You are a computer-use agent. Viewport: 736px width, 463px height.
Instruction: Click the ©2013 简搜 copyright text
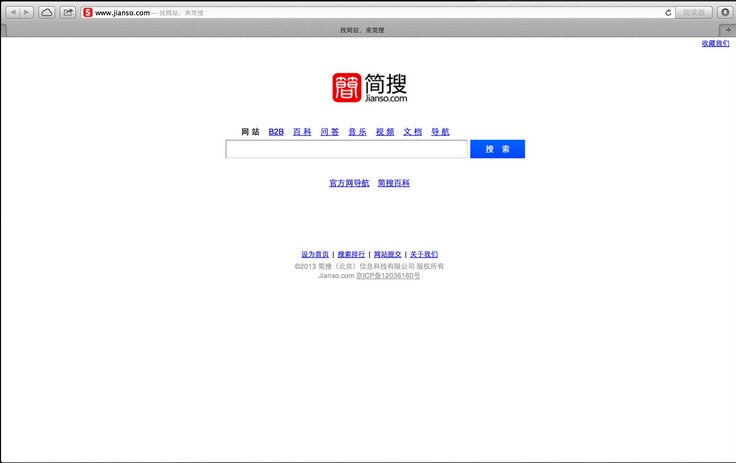tap(369, 266)
